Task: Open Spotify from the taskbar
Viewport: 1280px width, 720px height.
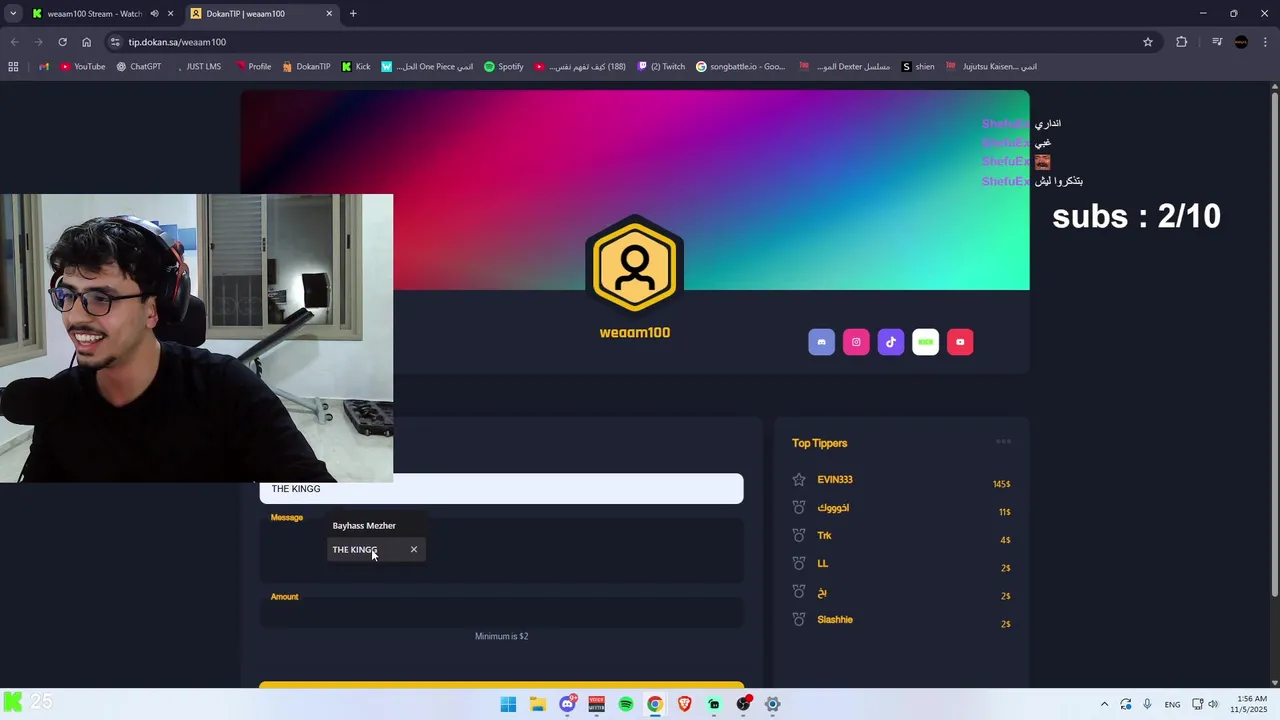Action: [626, 704]
